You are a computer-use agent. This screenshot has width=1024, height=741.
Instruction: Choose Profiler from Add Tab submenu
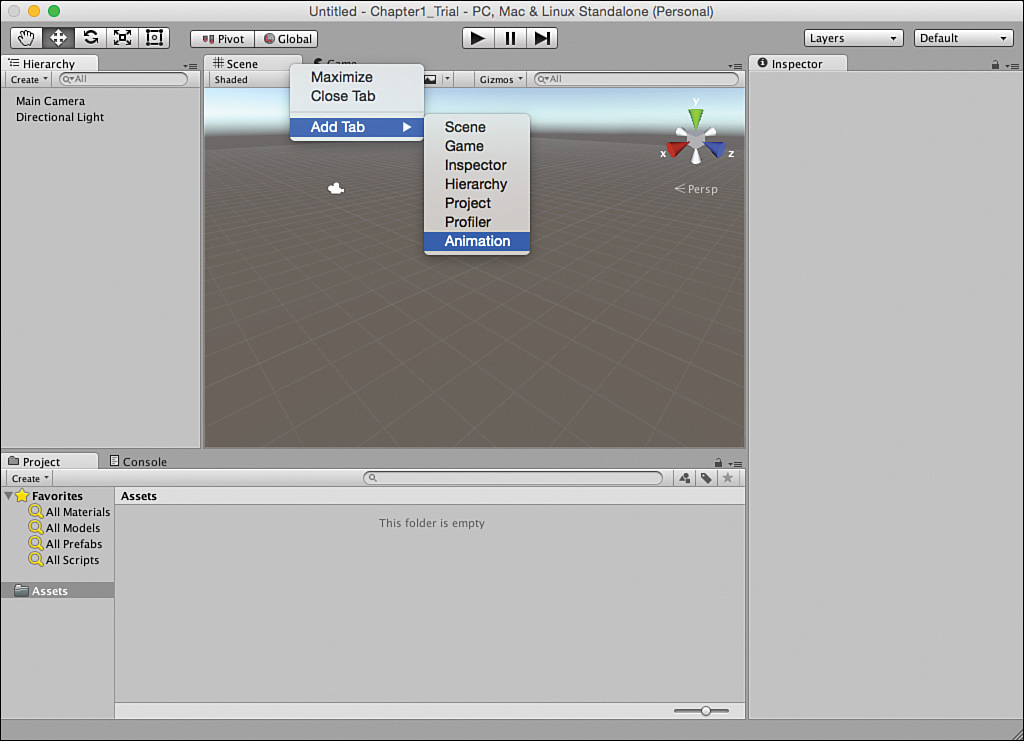(477, 222)
